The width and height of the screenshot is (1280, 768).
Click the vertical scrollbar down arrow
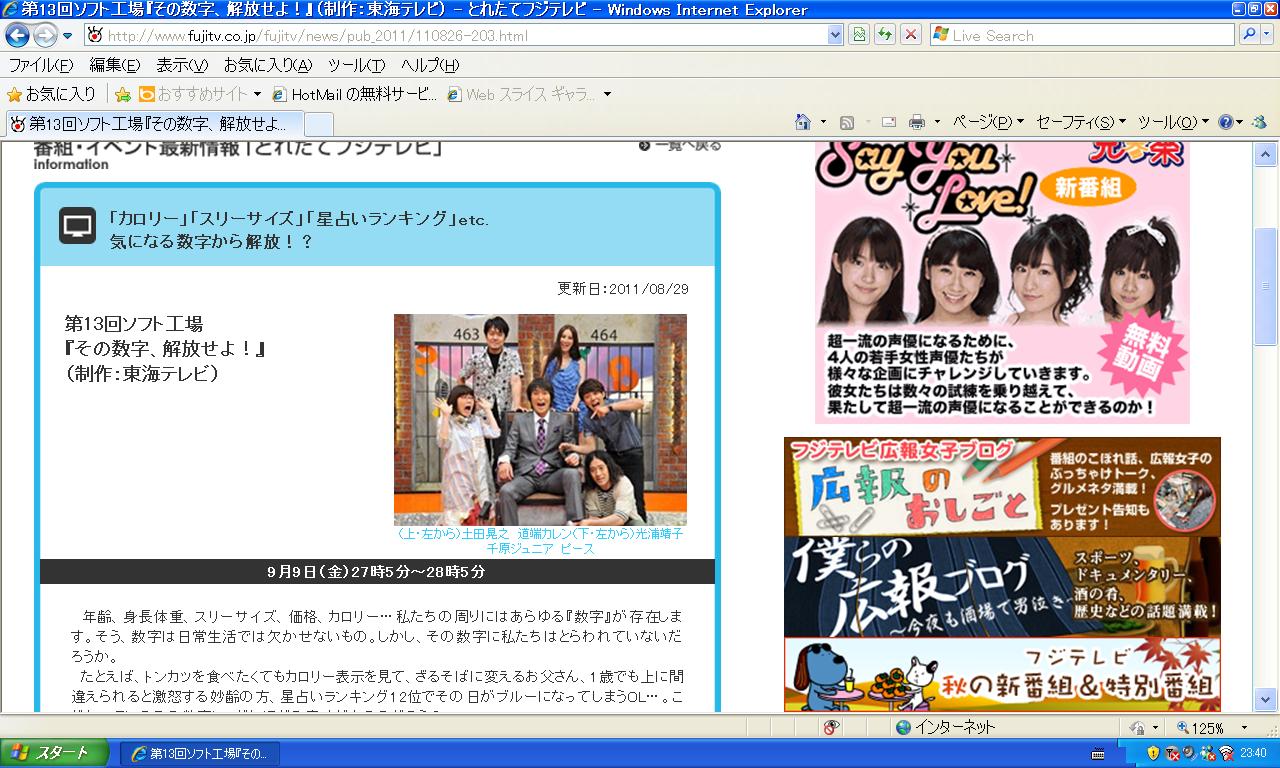[1266, 699]
